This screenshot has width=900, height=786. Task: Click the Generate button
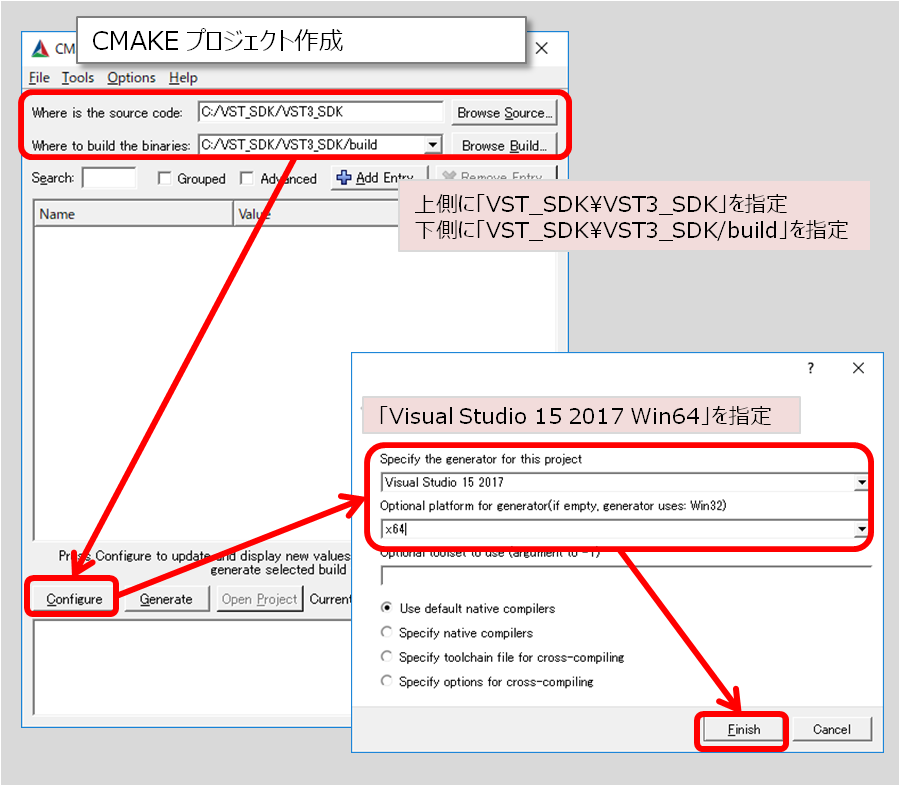click(x=166, y=599)
